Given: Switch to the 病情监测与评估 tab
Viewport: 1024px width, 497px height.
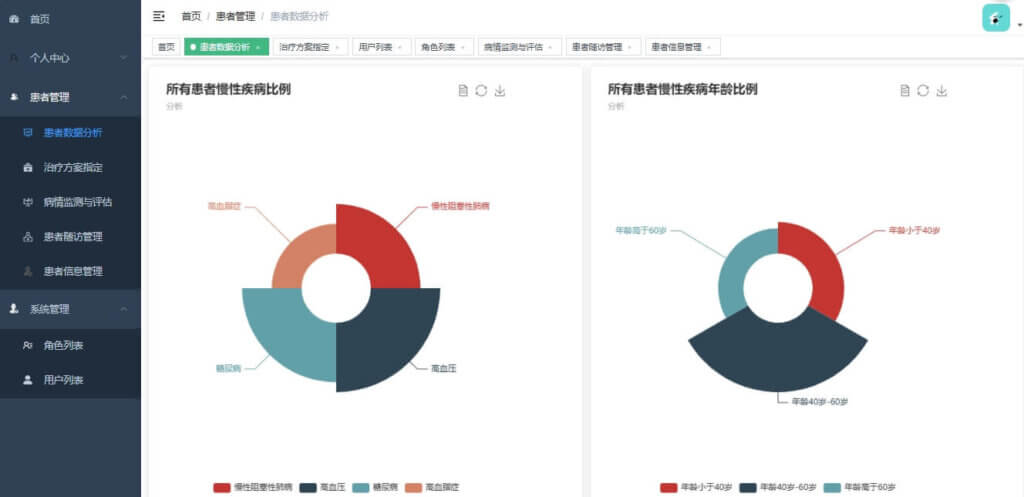Looking at the screenshot, I should coord(519,47).
